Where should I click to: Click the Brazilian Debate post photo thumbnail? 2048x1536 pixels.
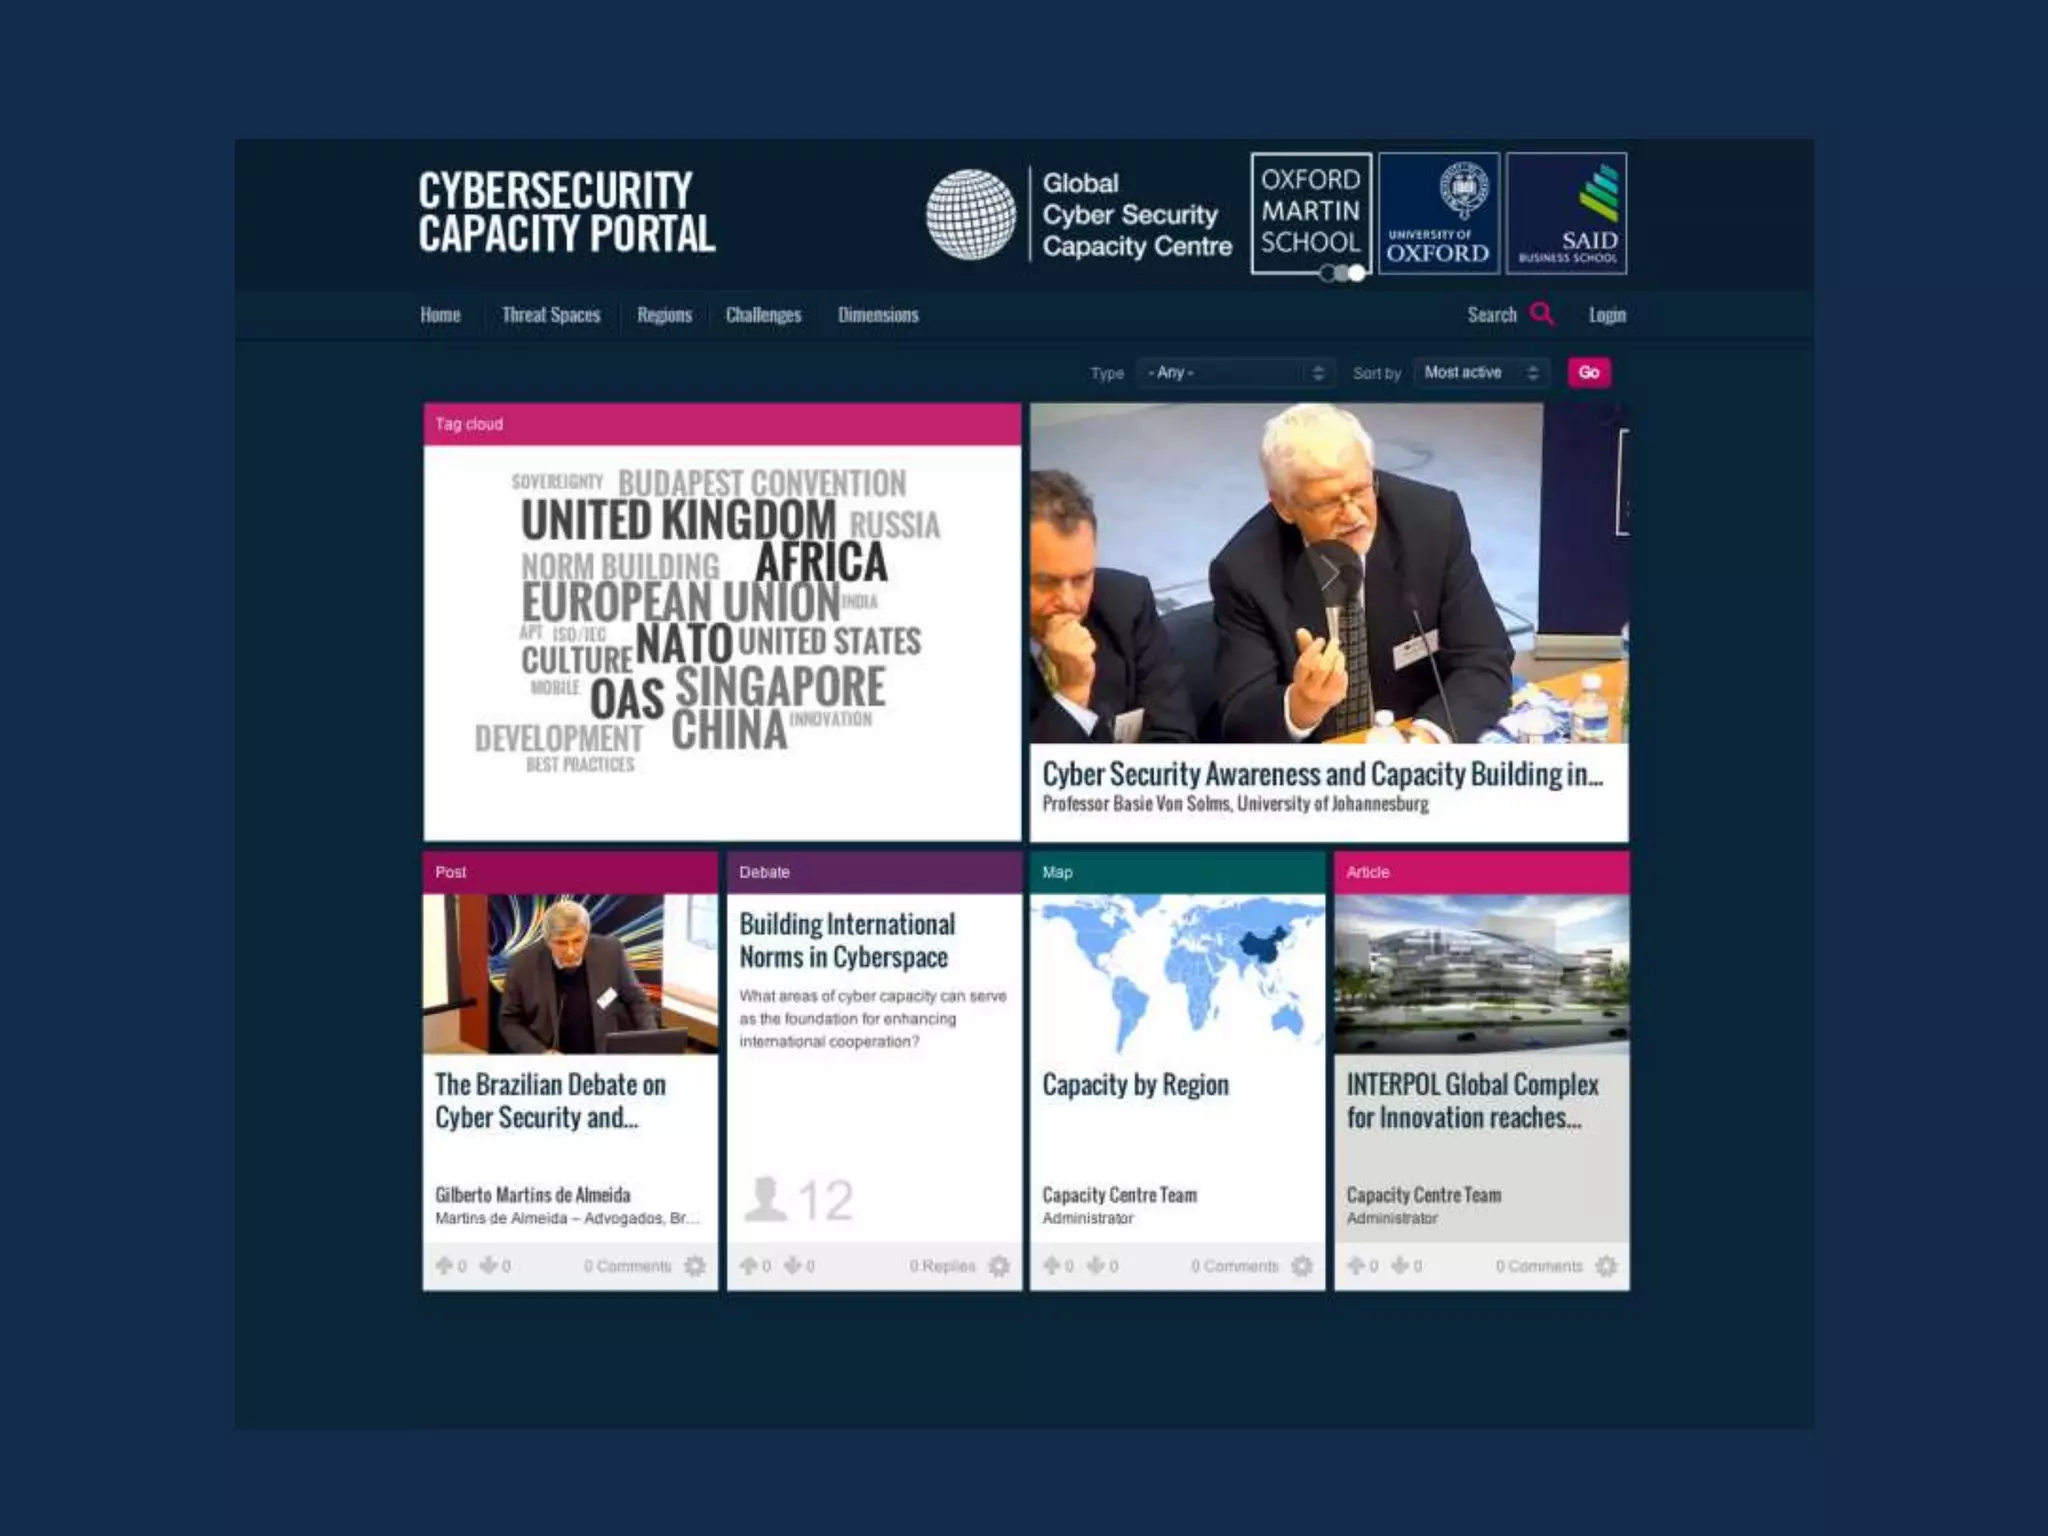(x=570, y=974)
